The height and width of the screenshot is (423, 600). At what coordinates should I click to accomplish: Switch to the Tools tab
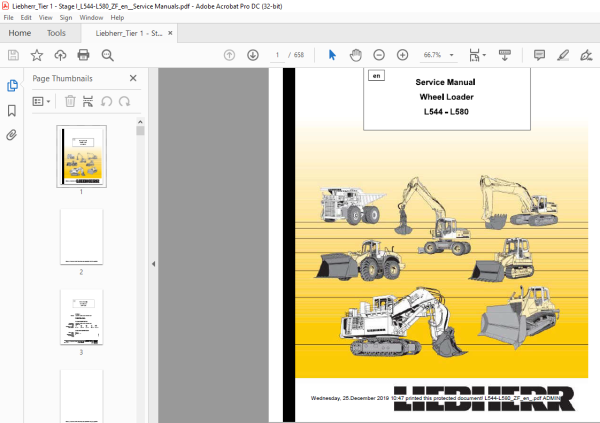click(x=56, y=33)
